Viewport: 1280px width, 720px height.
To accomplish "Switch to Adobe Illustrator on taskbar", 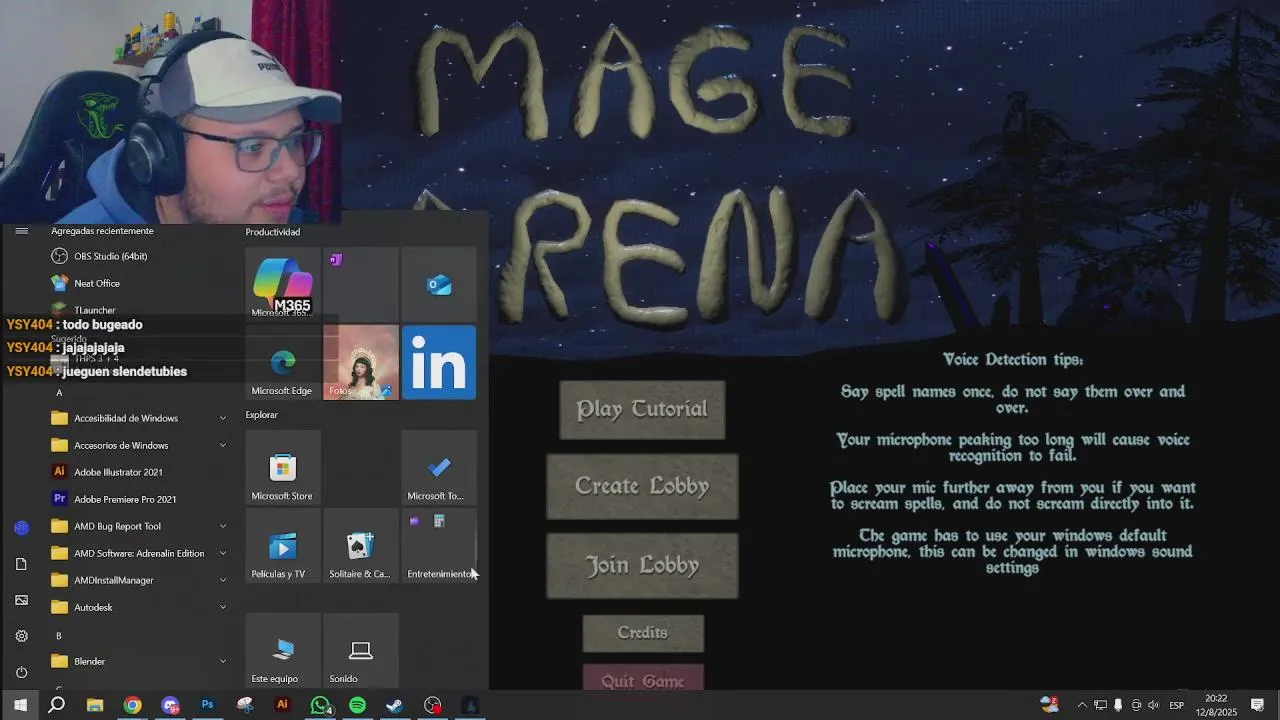I will [x=282, y=705].
